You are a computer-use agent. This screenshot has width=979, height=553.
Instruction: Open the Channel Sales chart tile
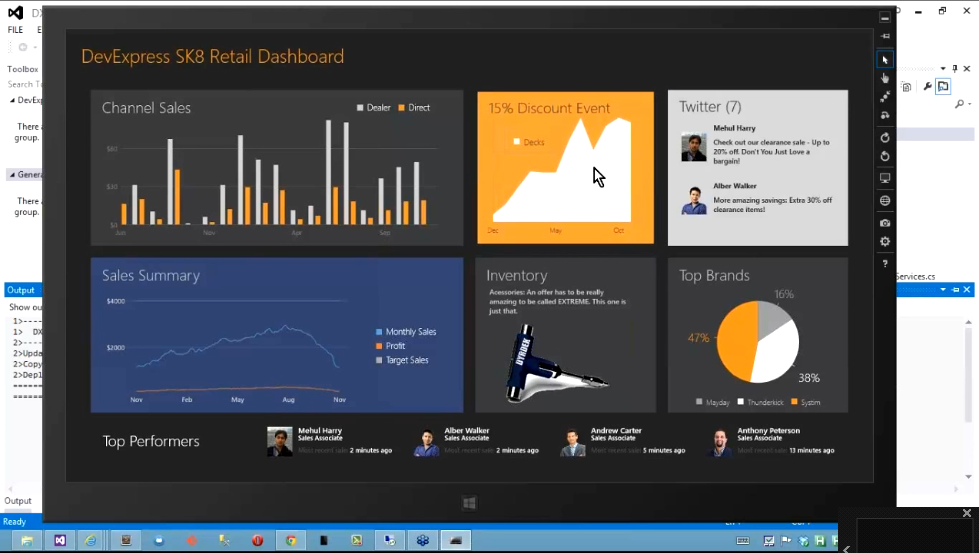(277, 168)
